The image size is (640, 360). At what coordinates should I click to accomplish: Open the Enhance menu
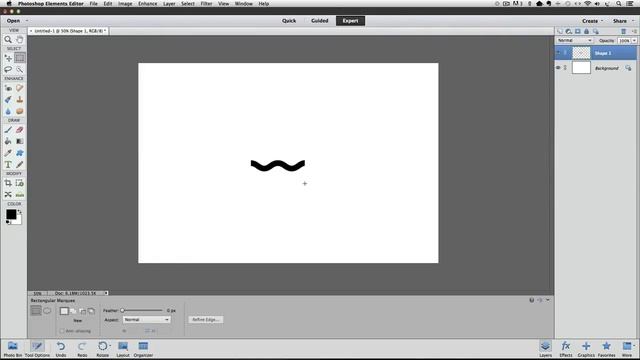[147, 4]
